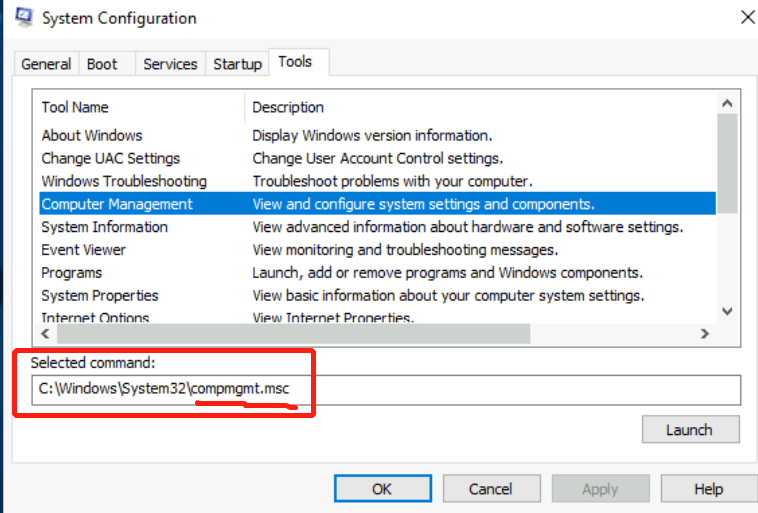
Task: Select System Information tool row
Action: coord(104,227)
